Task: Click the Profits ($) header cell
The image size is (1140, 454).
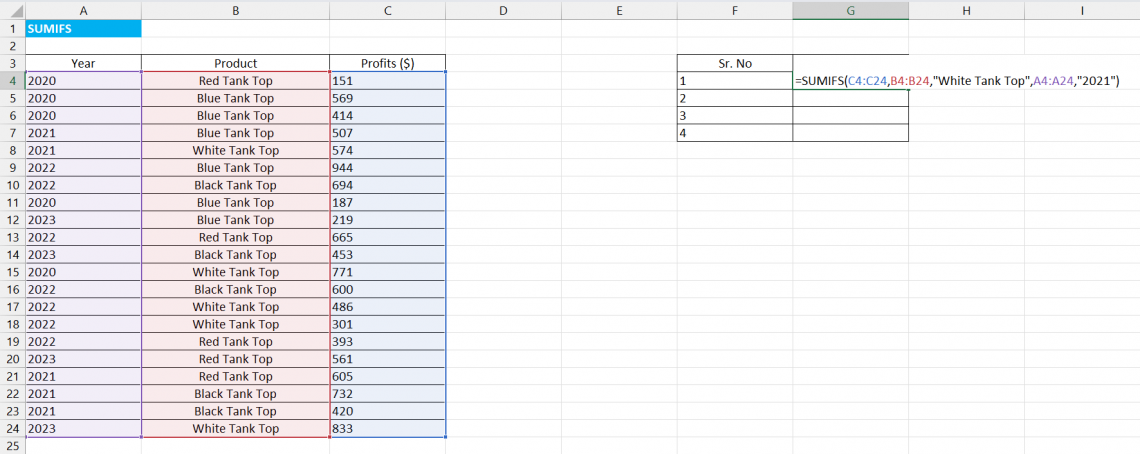Action: 387,63
